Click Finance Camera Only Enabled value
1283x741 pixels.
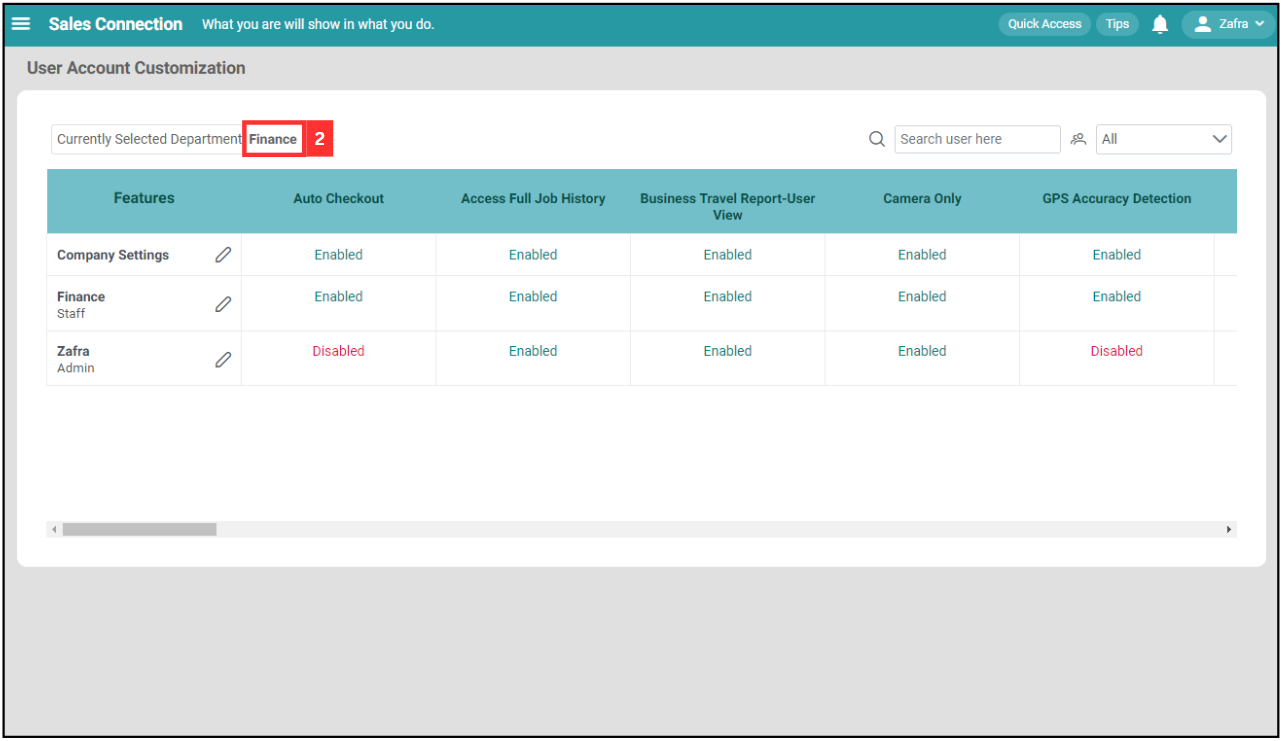click(x=922, y=297)
